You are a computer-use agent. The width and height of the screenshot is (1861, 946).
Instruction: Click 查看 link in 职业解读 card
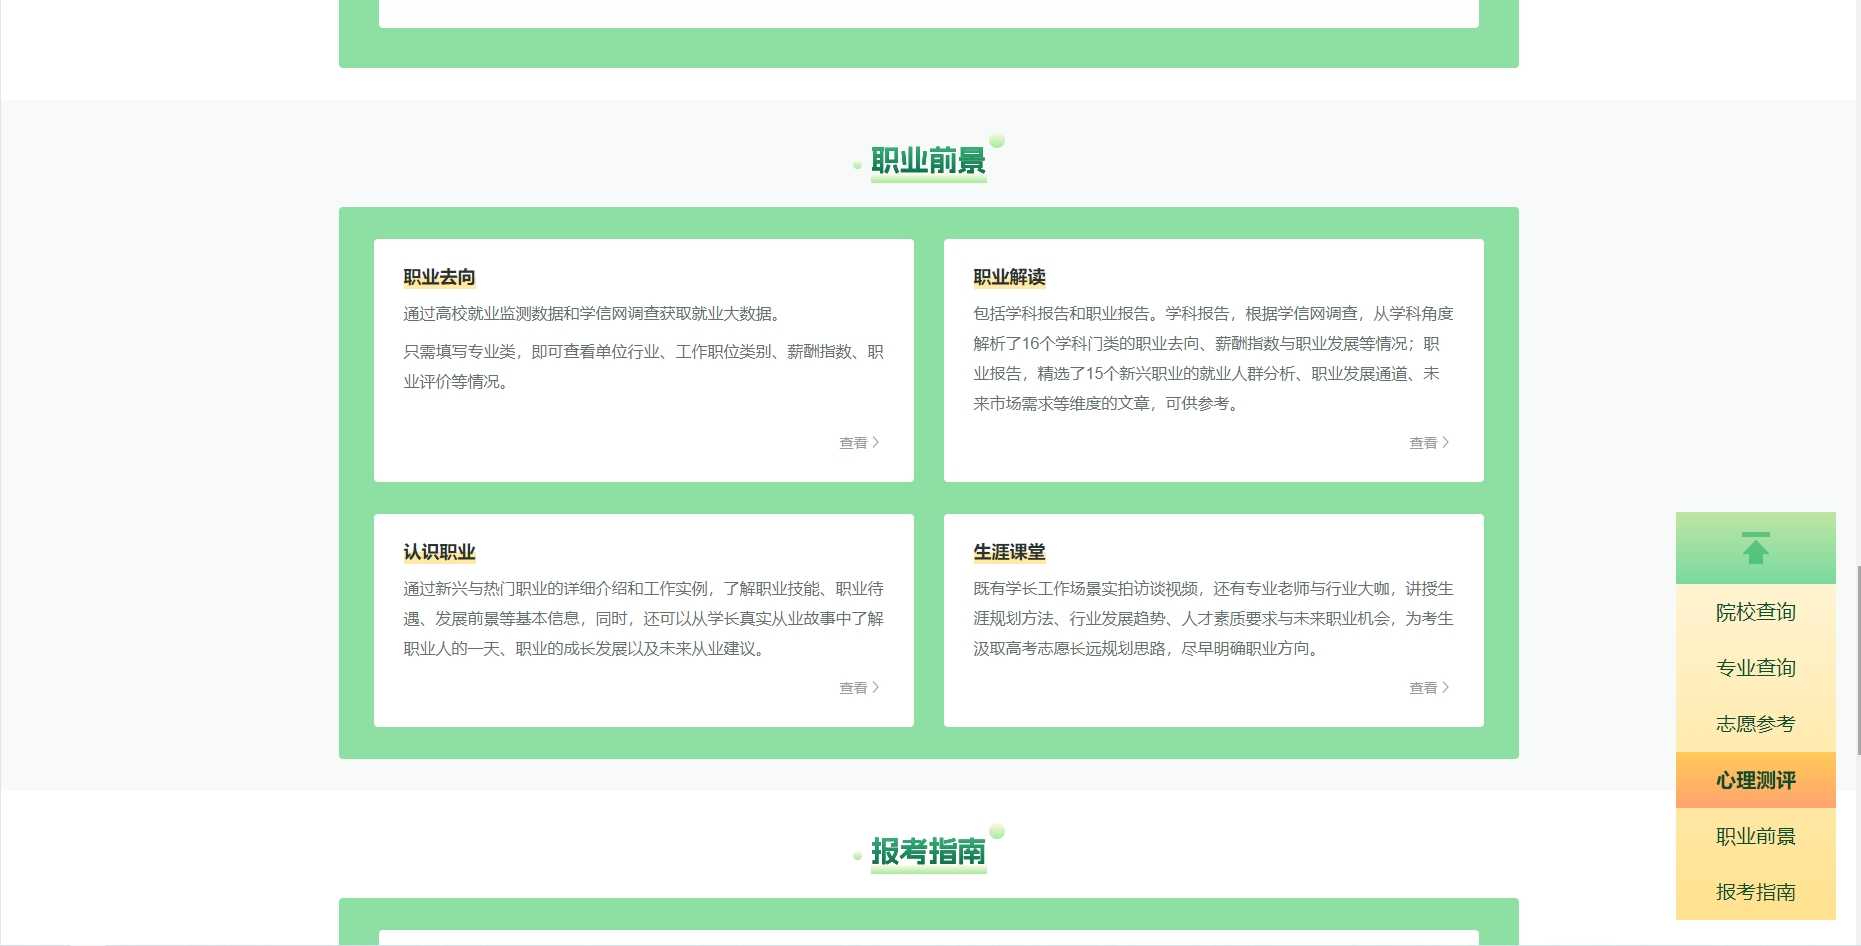(1429, 442)
